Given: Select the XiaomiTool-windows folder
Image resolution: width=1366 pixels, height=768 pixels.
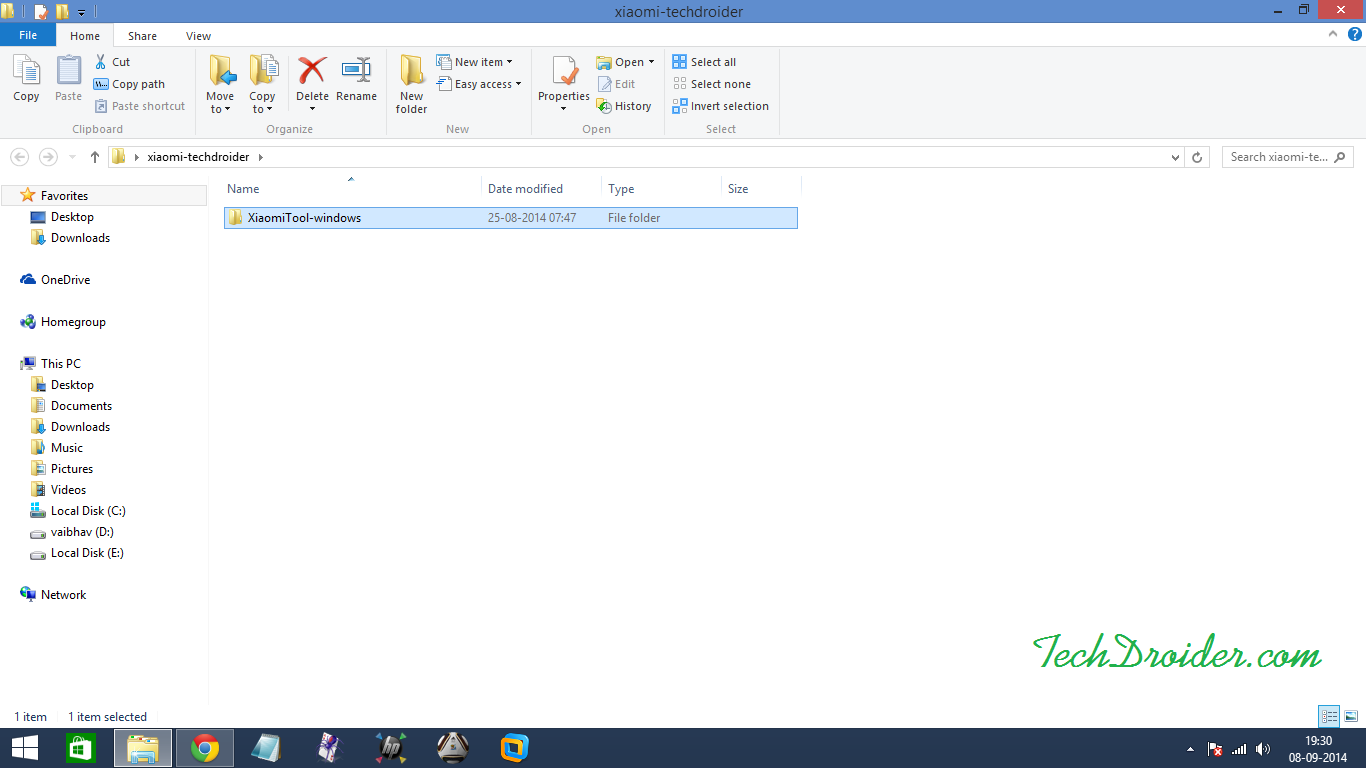Looking at the screenshot, I should point(511,218).
